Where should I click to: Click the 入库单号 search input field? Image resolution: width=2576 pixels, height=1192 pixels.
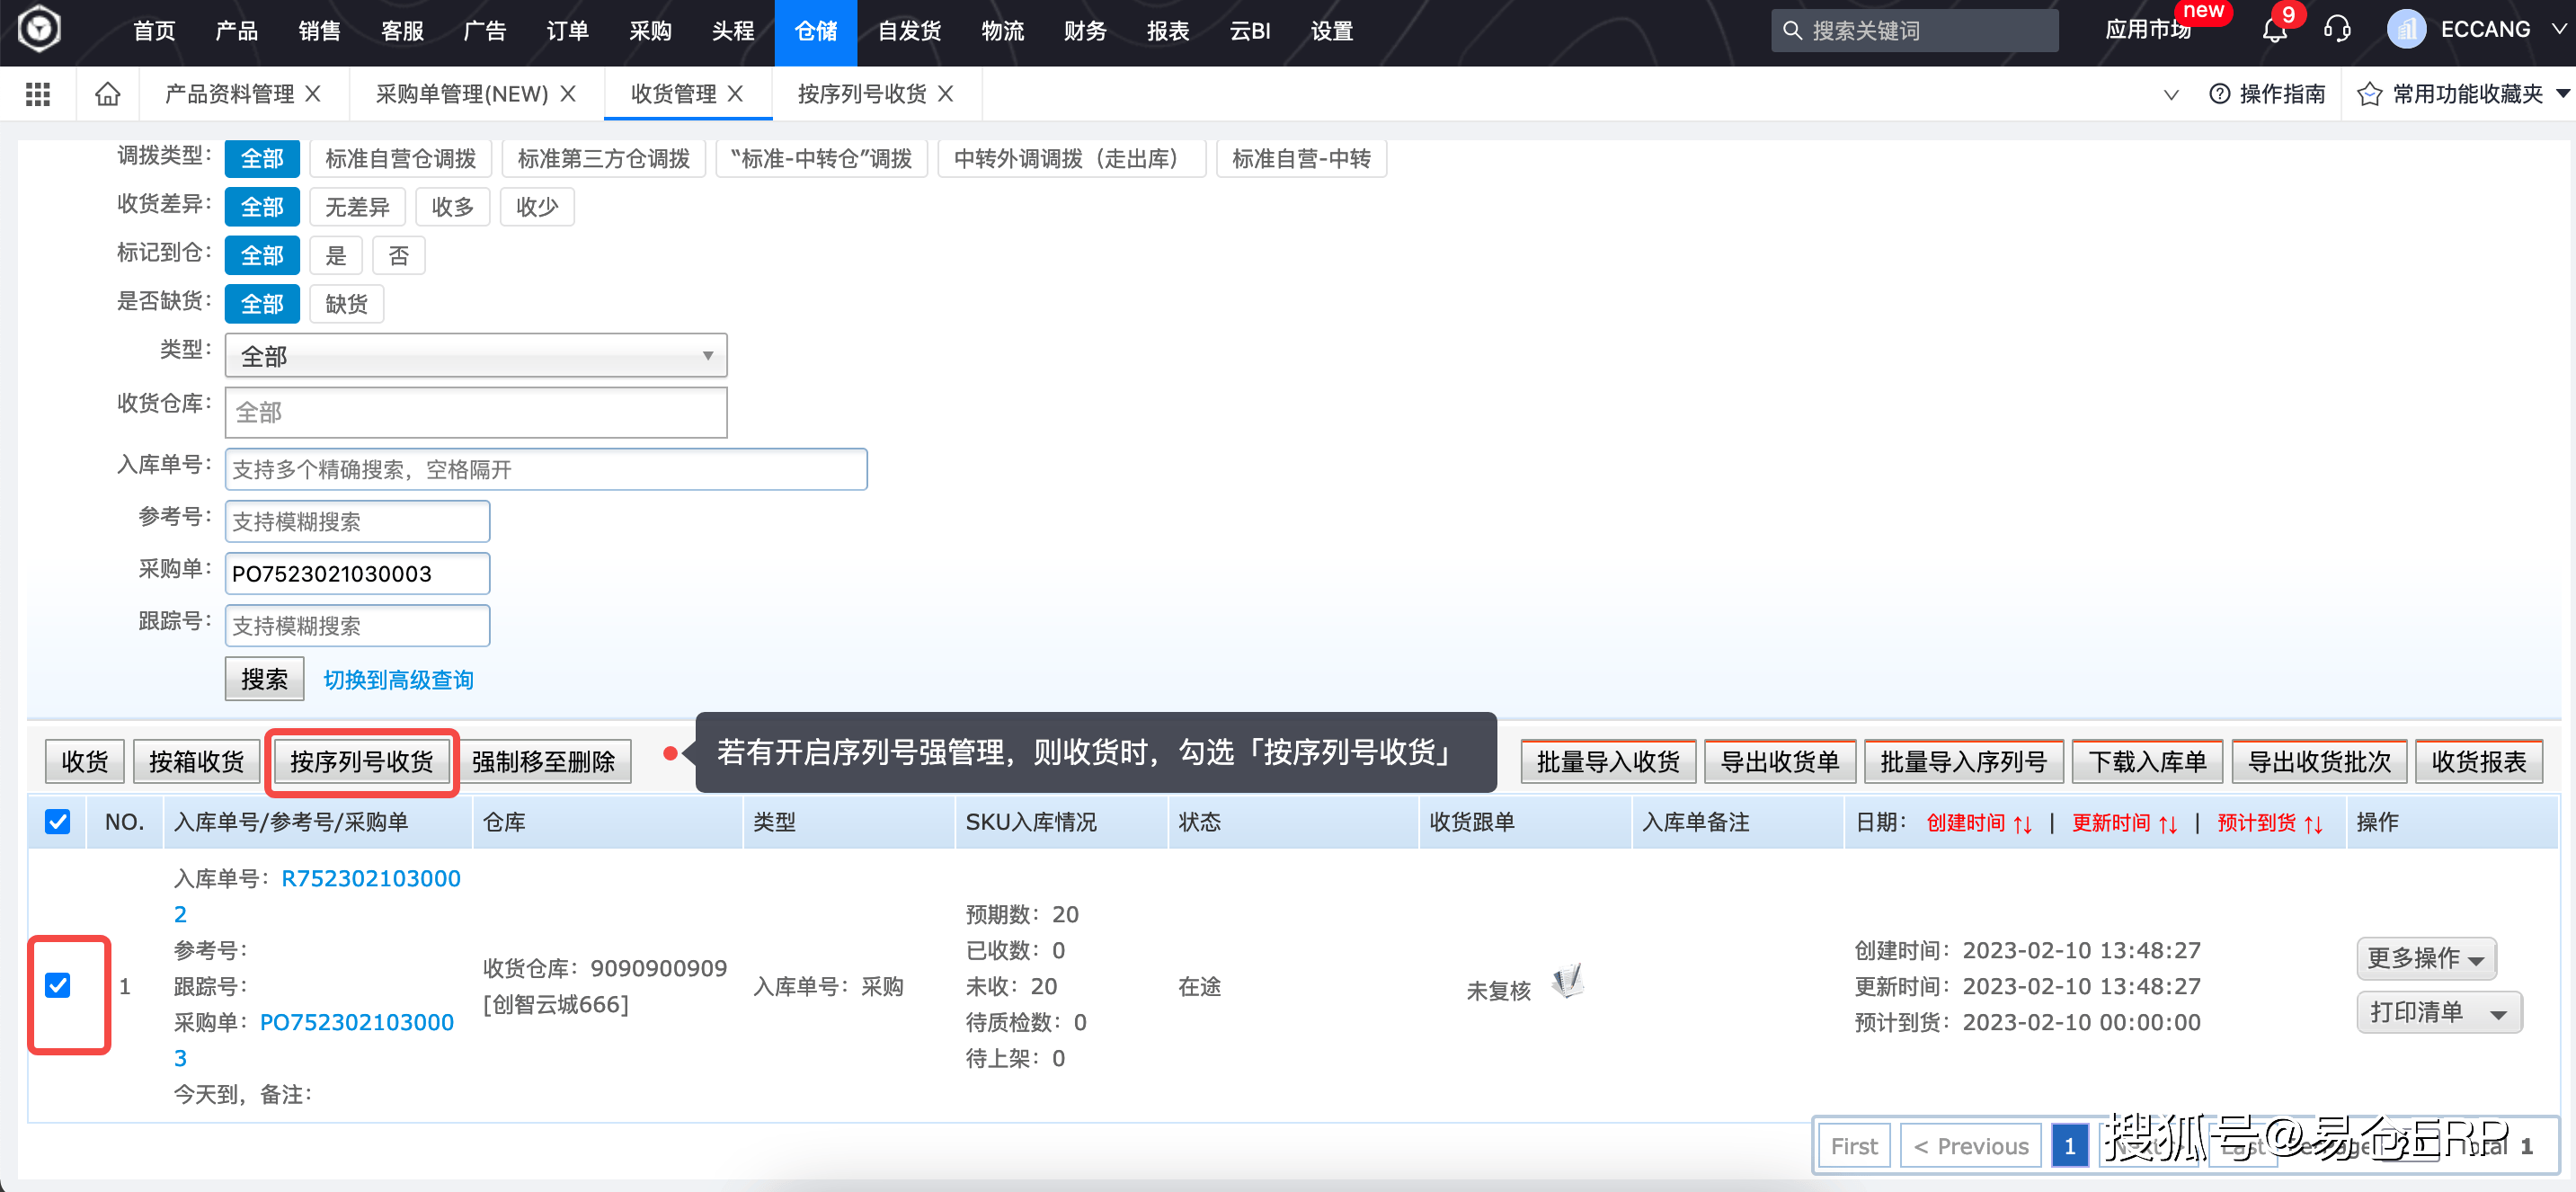click(x=546, y=469)
